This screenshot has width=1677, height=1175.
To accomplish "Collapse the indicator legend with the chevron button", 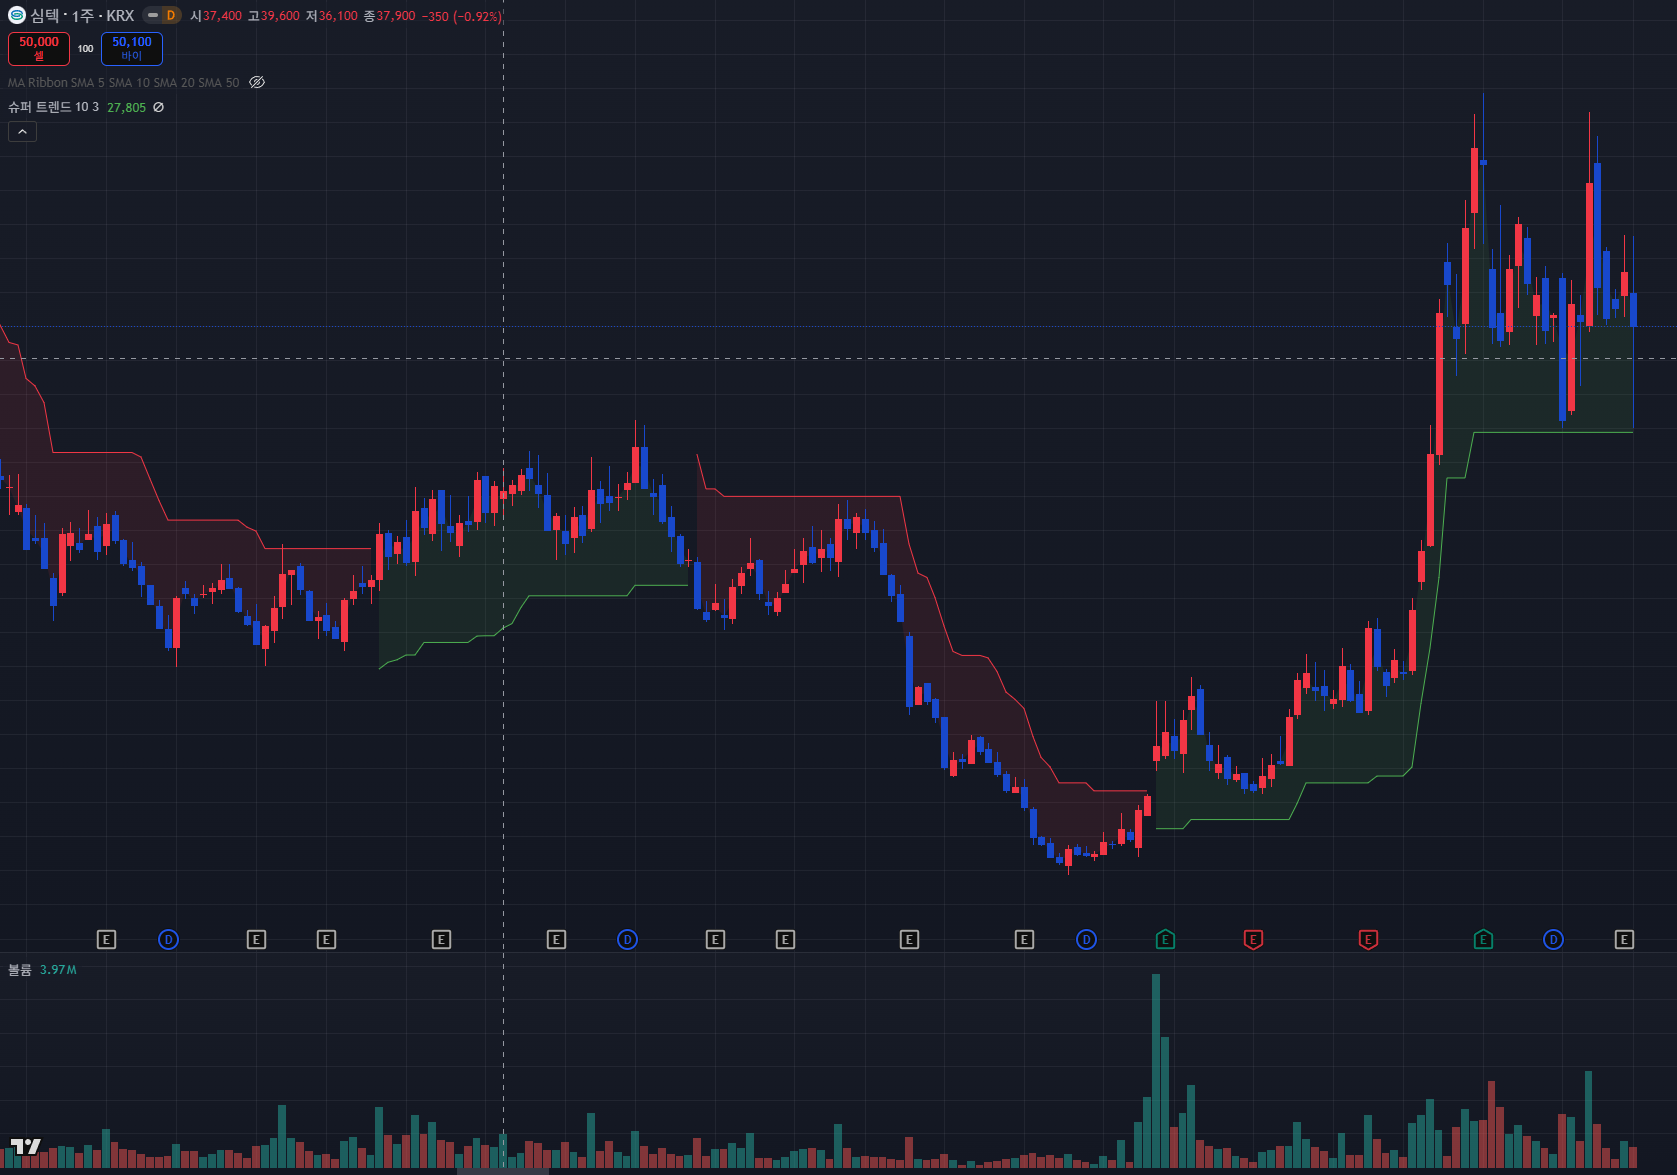I will 22,132.
